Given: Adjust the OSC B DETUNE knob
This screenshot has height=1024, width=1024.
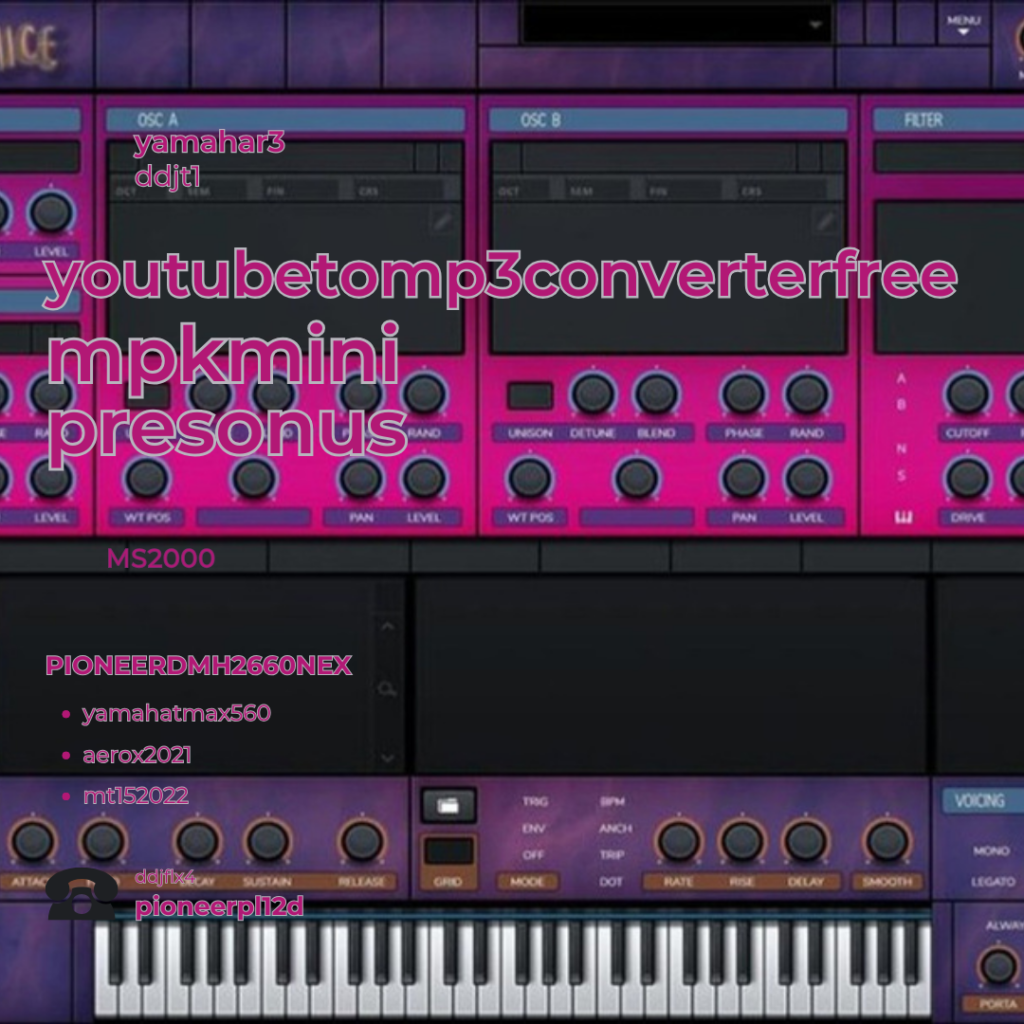Looking at the screenshot, I should pos(593,394).
